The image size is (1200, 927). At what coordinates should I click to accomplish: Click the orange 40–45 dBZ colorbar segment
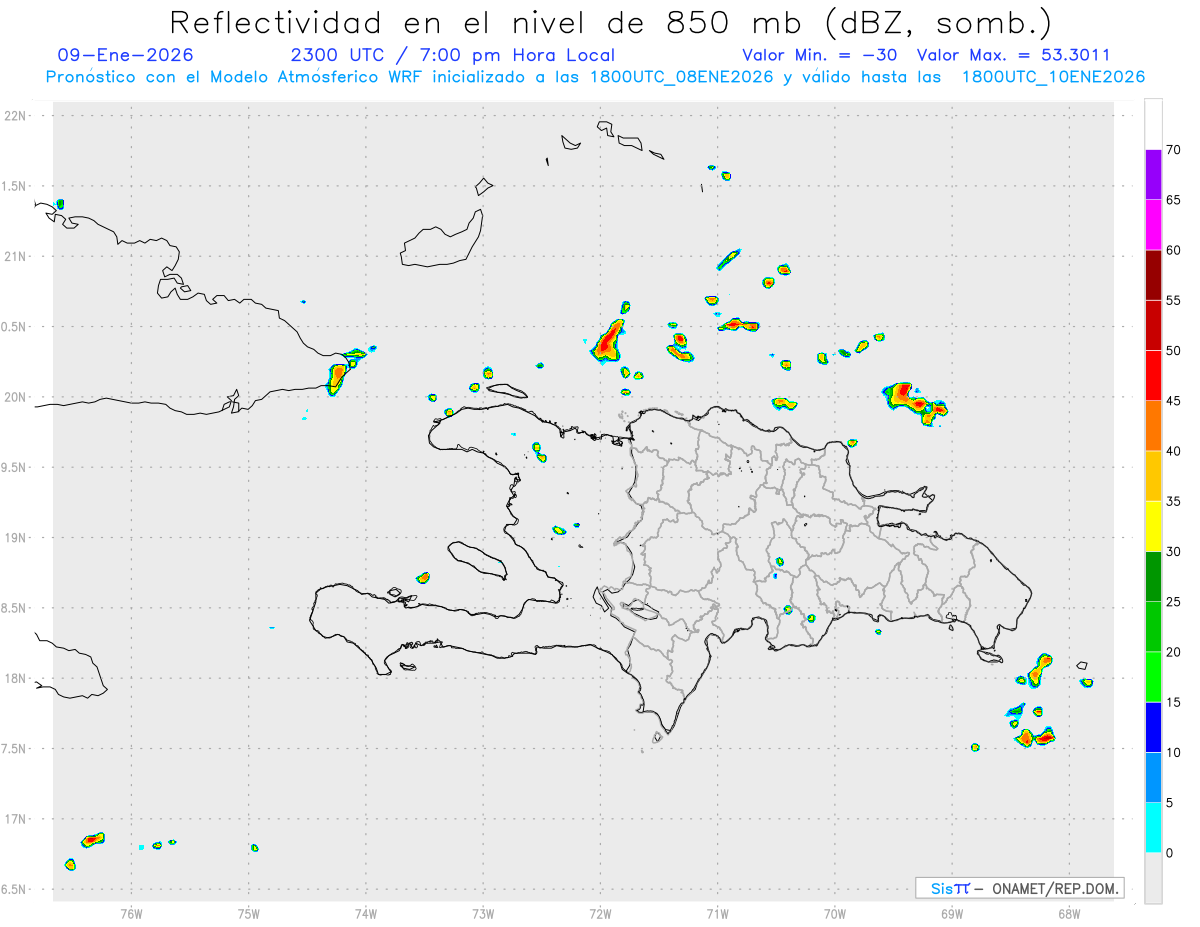point(1153,426)
